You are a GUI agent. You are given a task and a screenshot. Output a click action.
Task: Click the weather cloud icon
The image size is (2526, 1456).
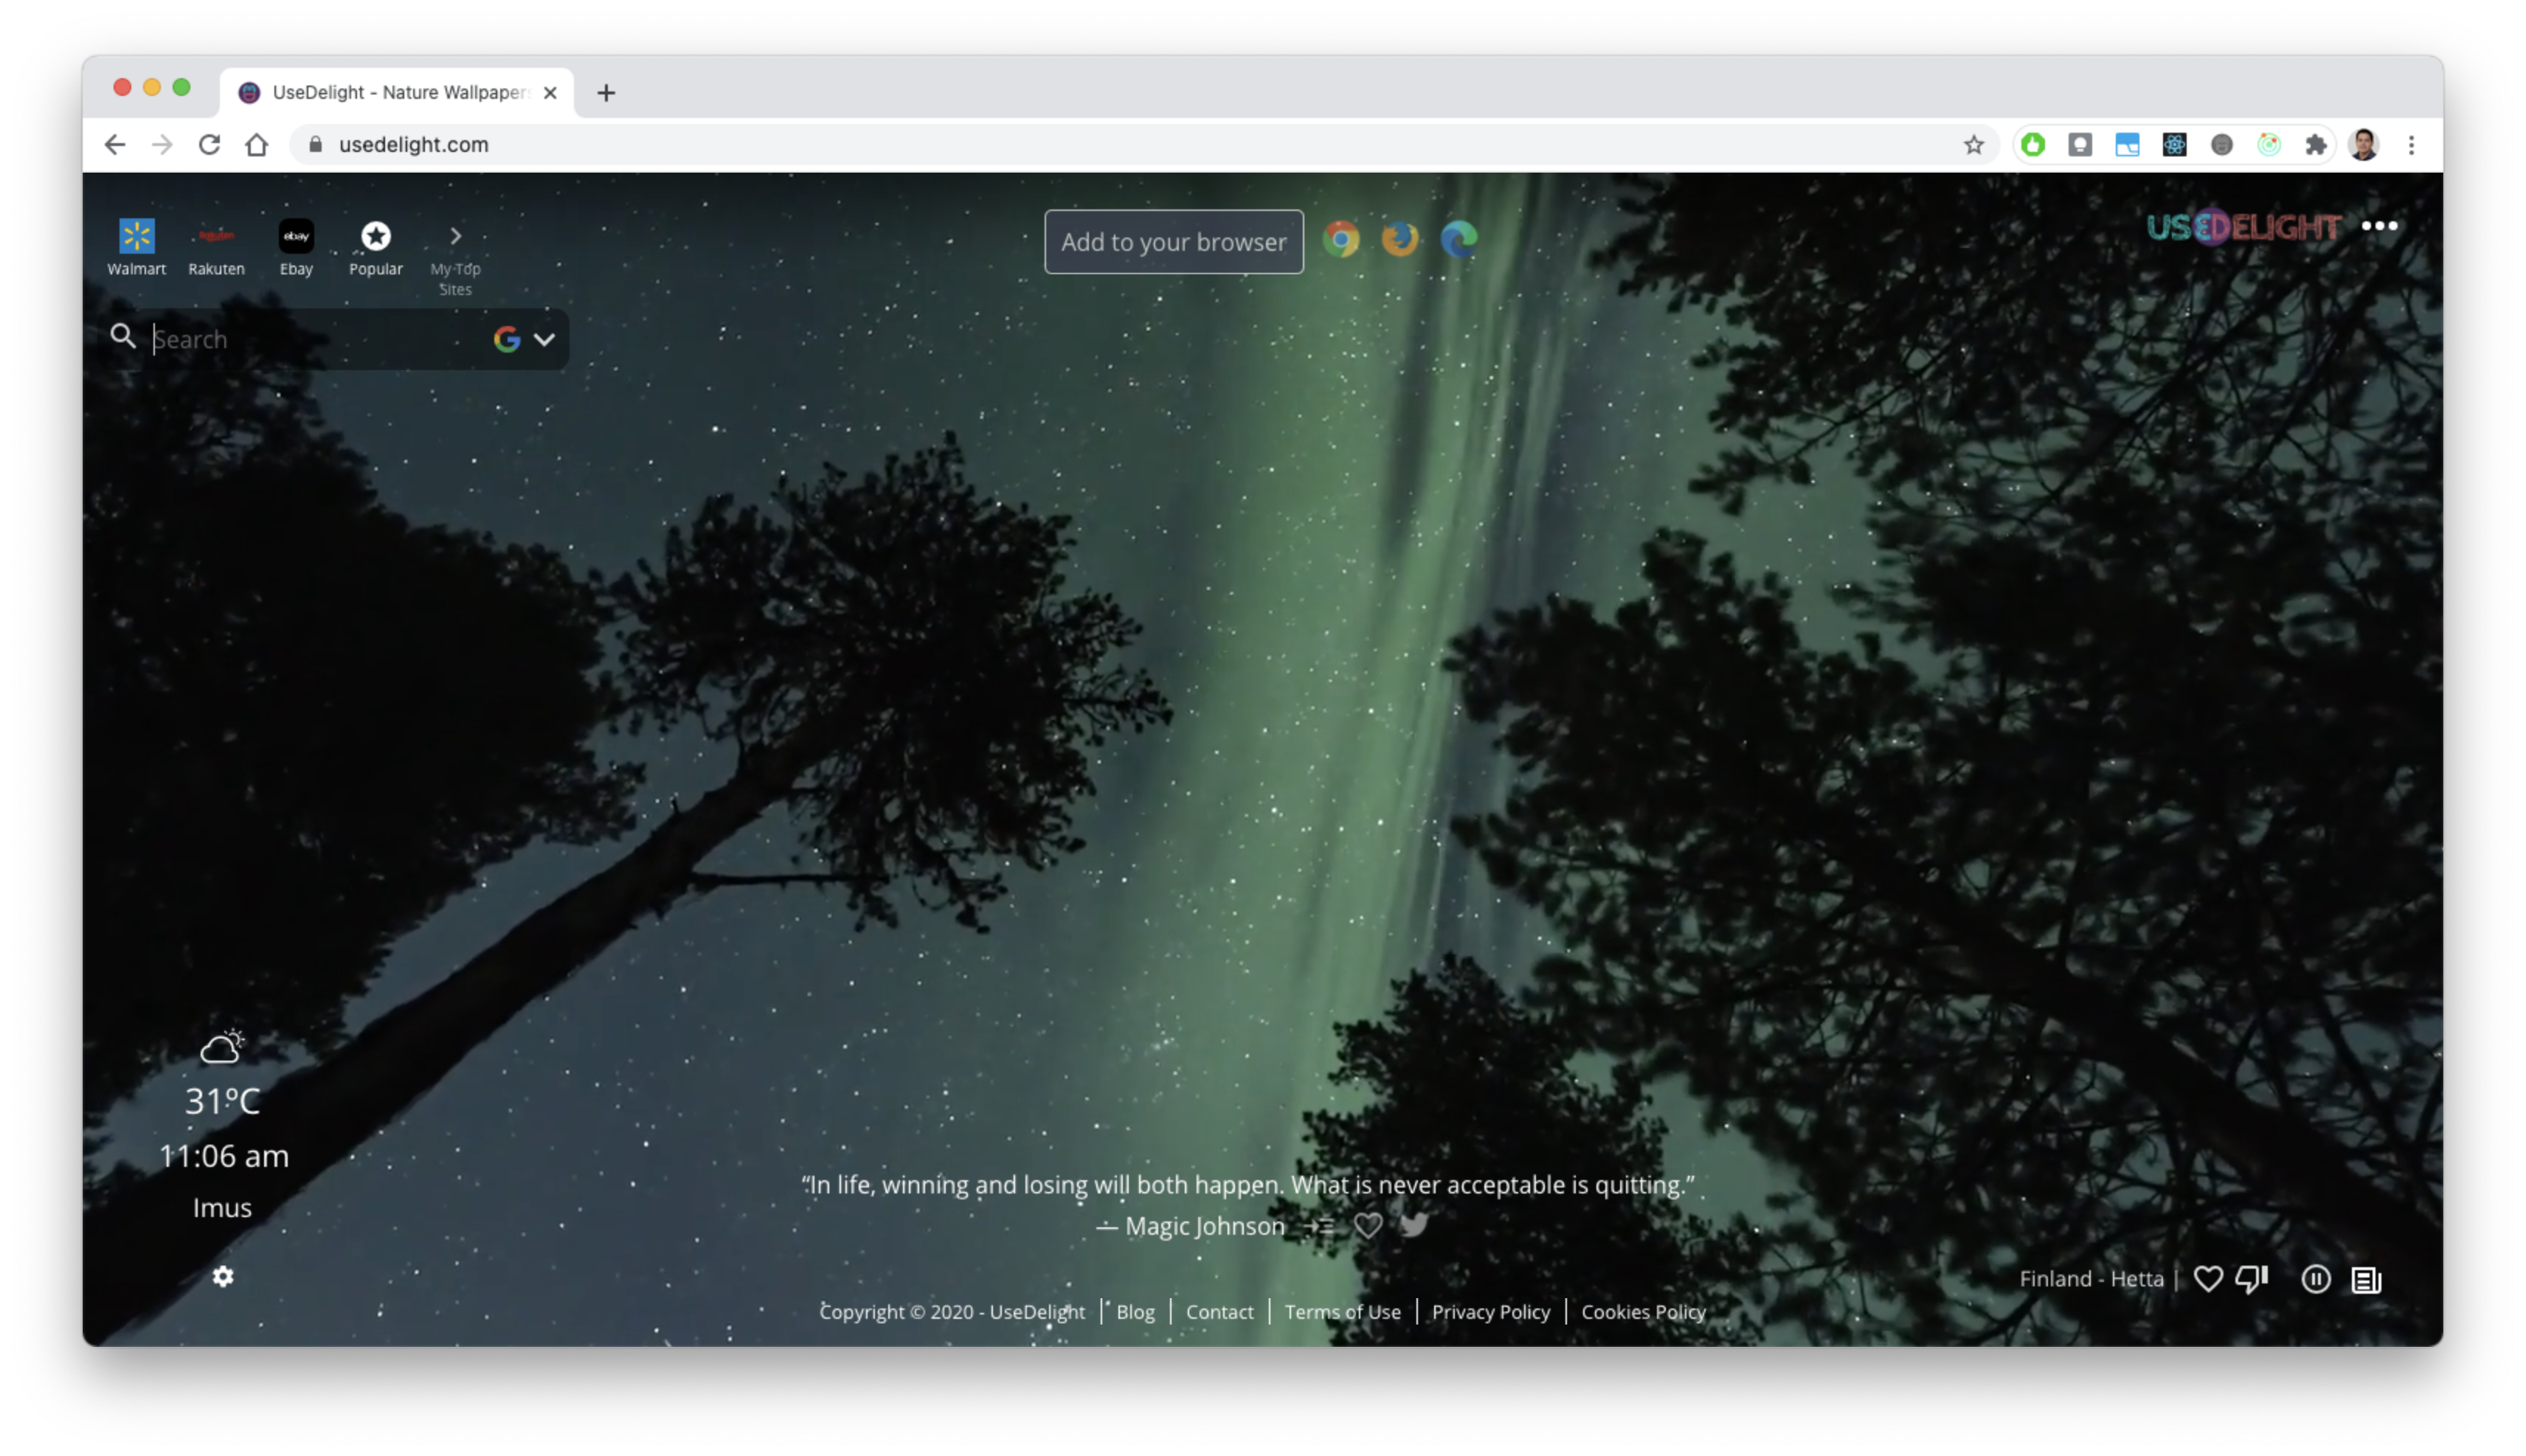click(x=221, y=1046)
